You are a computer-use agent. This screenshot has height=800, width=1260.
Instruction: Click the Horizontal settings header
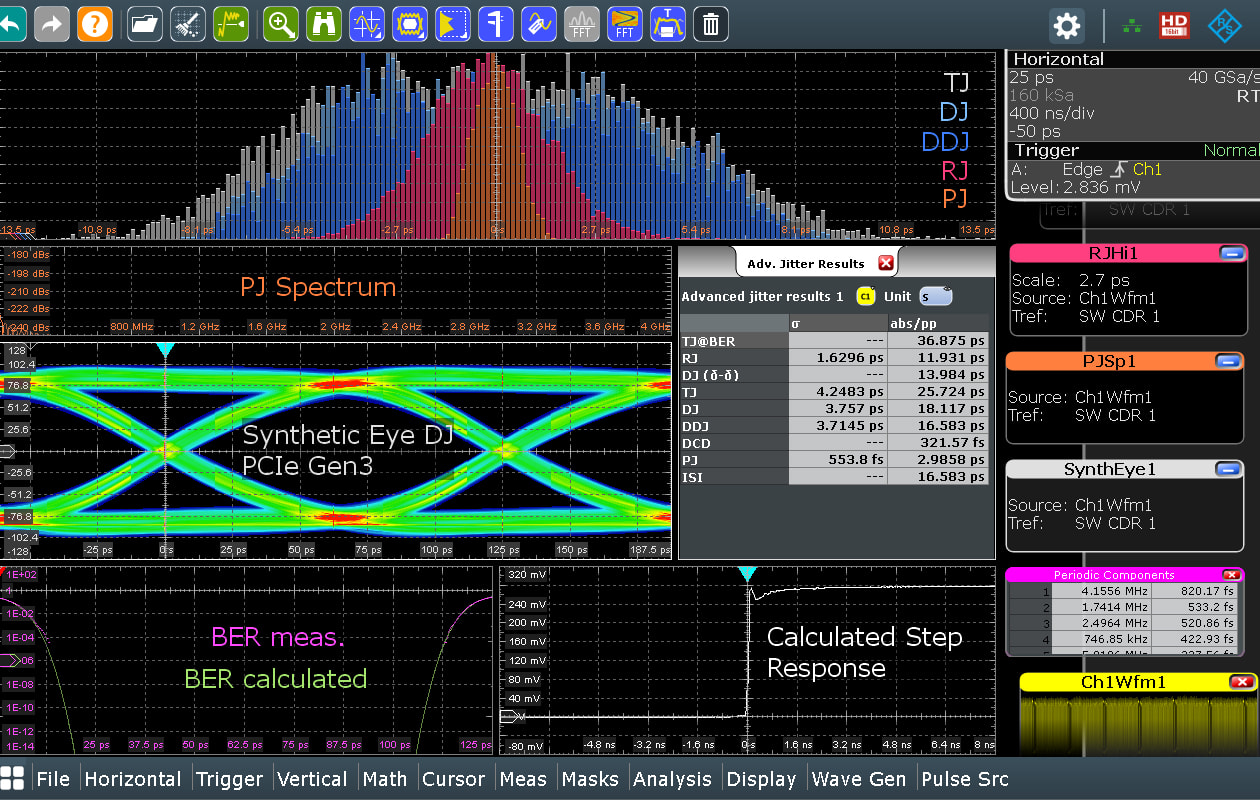pyautogui.click(x=1058, y=59)
